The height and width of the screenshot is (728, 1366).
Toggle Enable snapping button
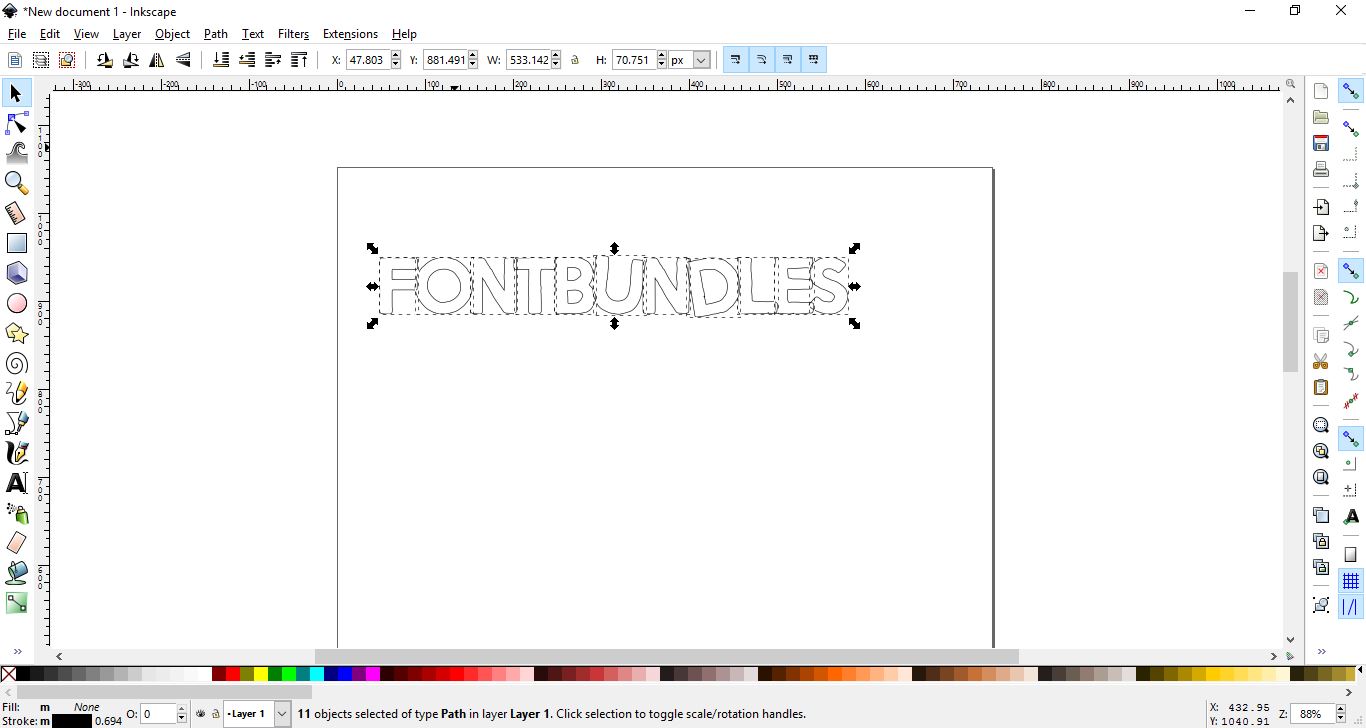[1351, 91]
